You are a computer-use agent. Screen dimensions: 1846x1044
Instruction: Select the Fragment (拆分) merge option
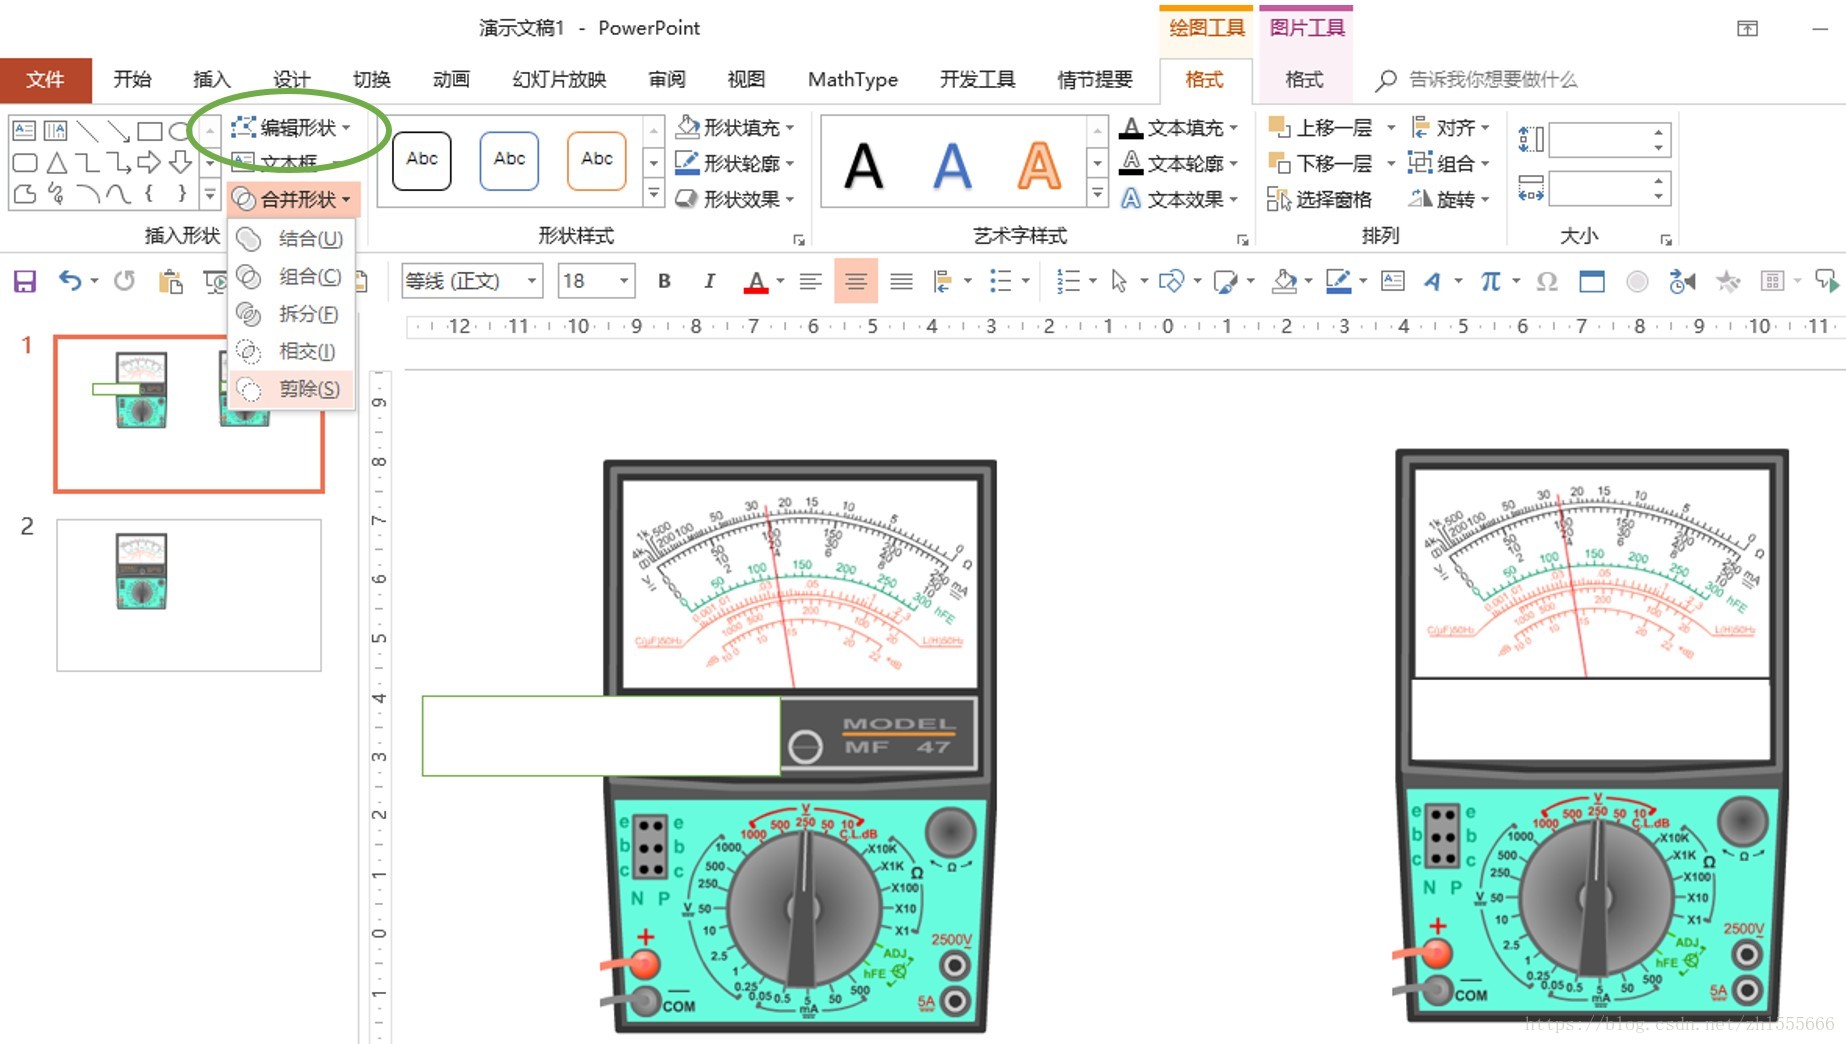pos(291,314)
